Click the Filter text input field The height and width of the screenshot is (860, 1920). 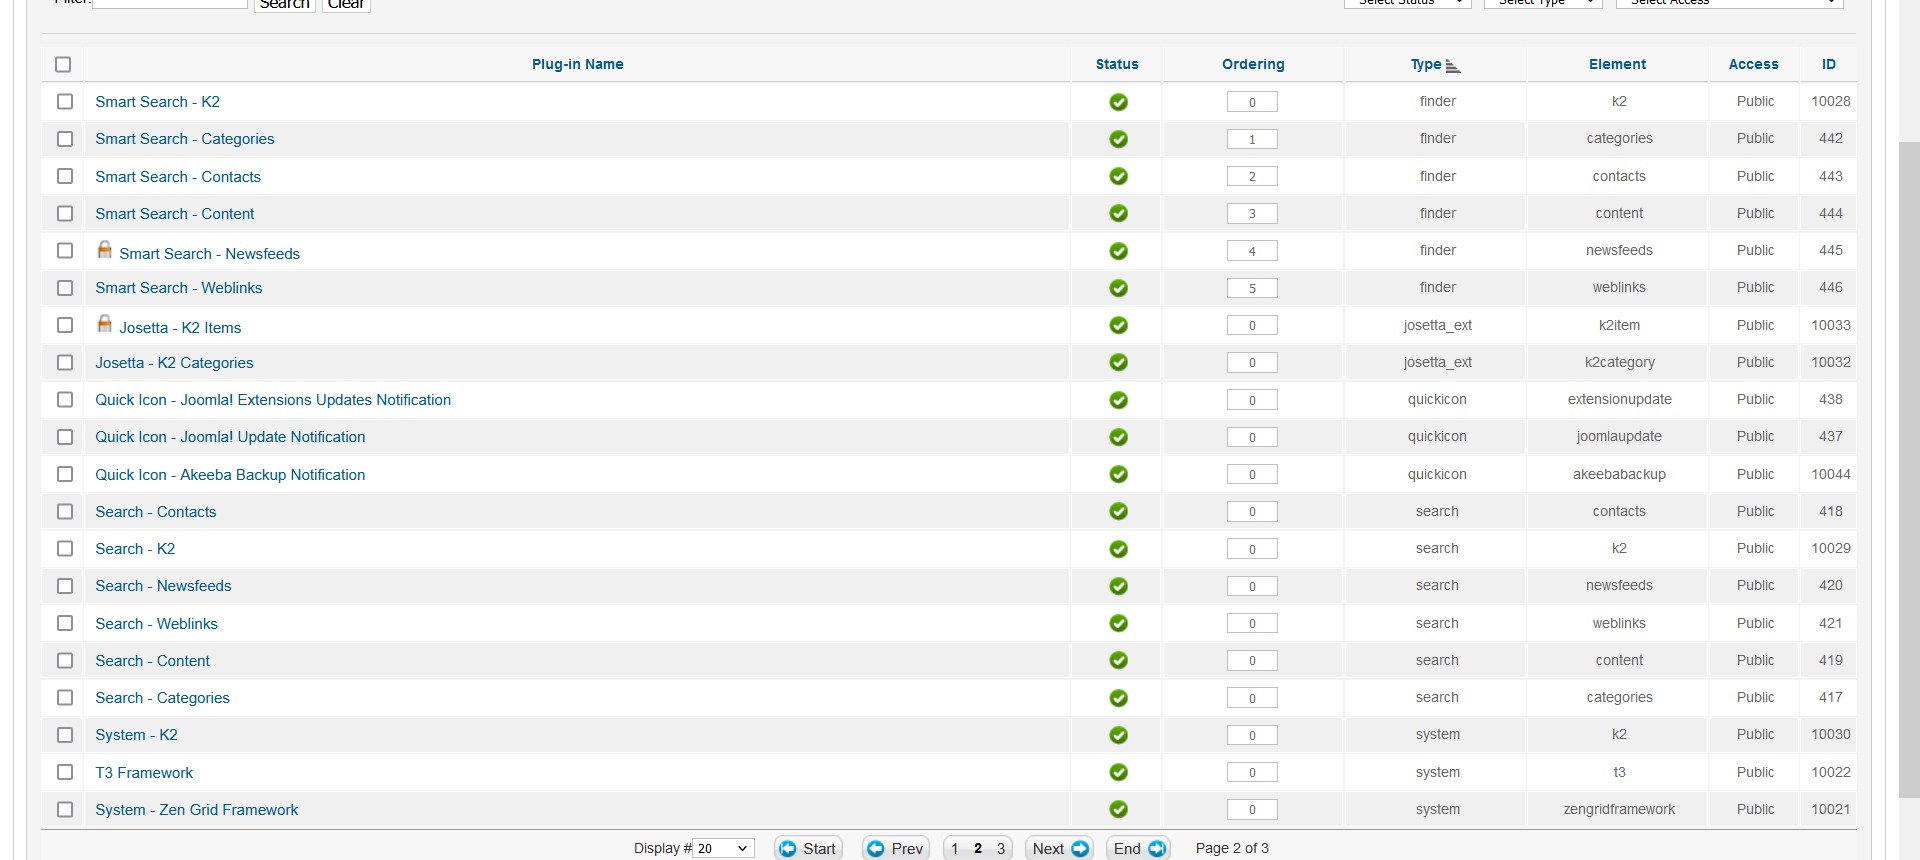pos(170,3)
